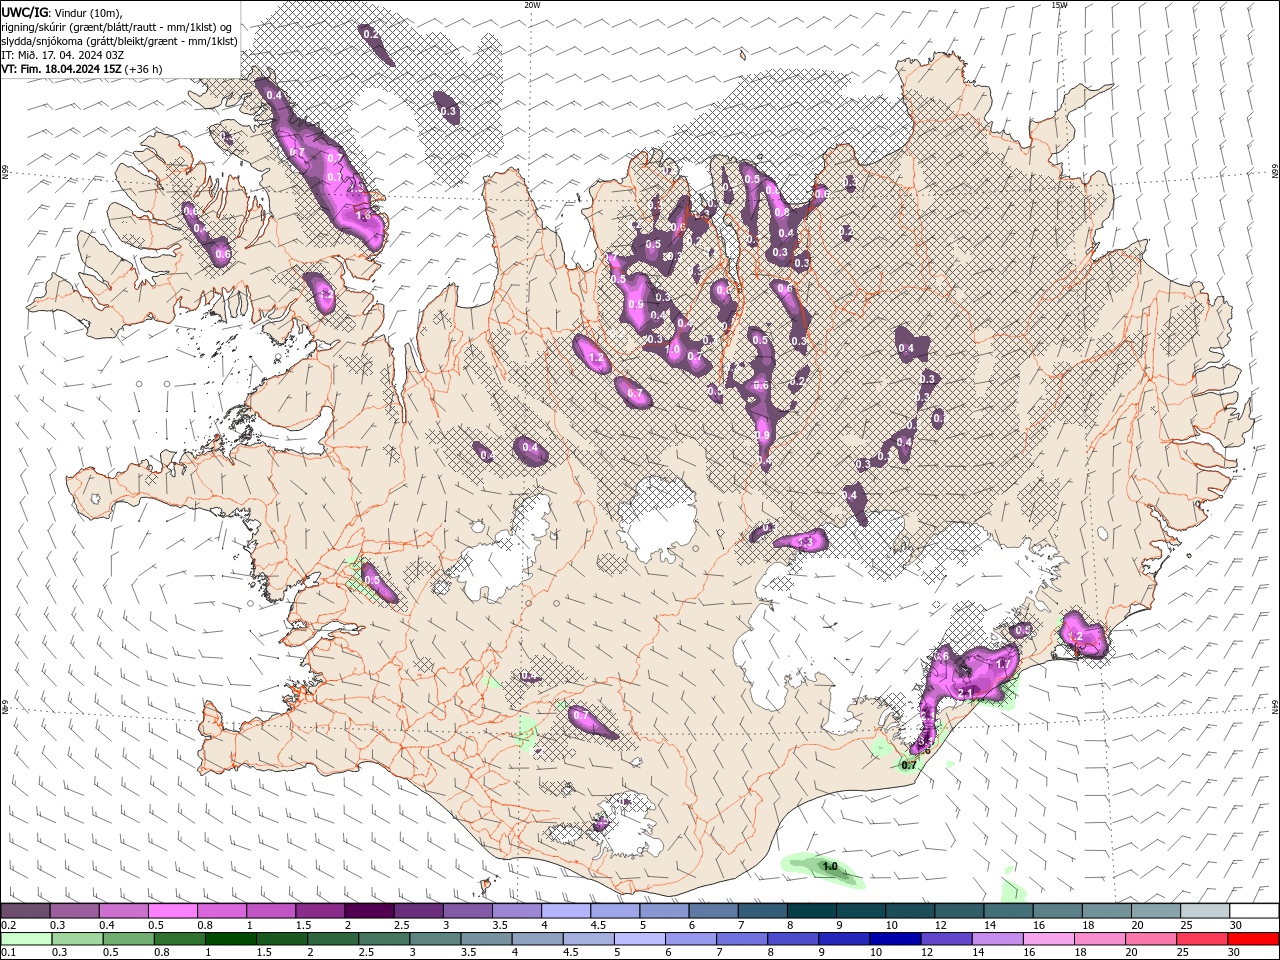Pick the bright pink swatch labeled 0.5 in upper legend
The width and height of the screenshot is (1280, 960).
click(172, 911)
